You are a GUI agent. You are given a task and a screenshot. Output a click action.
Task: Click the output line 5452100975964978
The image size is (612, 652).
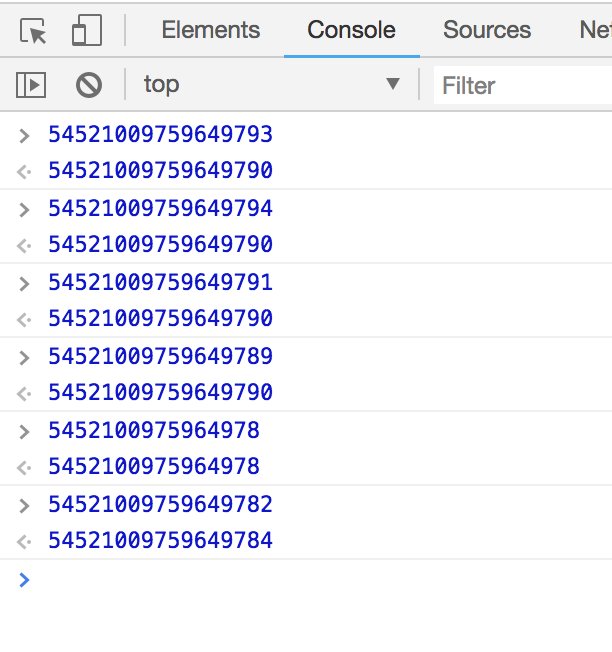click(x=154, y=466)
